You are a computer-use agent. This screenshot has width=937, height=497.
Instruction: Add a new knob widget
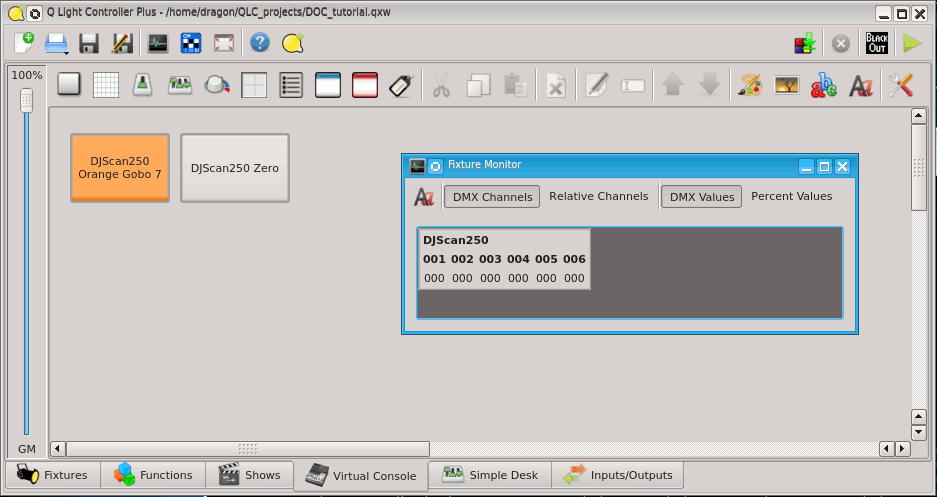[x=216, y=85]
